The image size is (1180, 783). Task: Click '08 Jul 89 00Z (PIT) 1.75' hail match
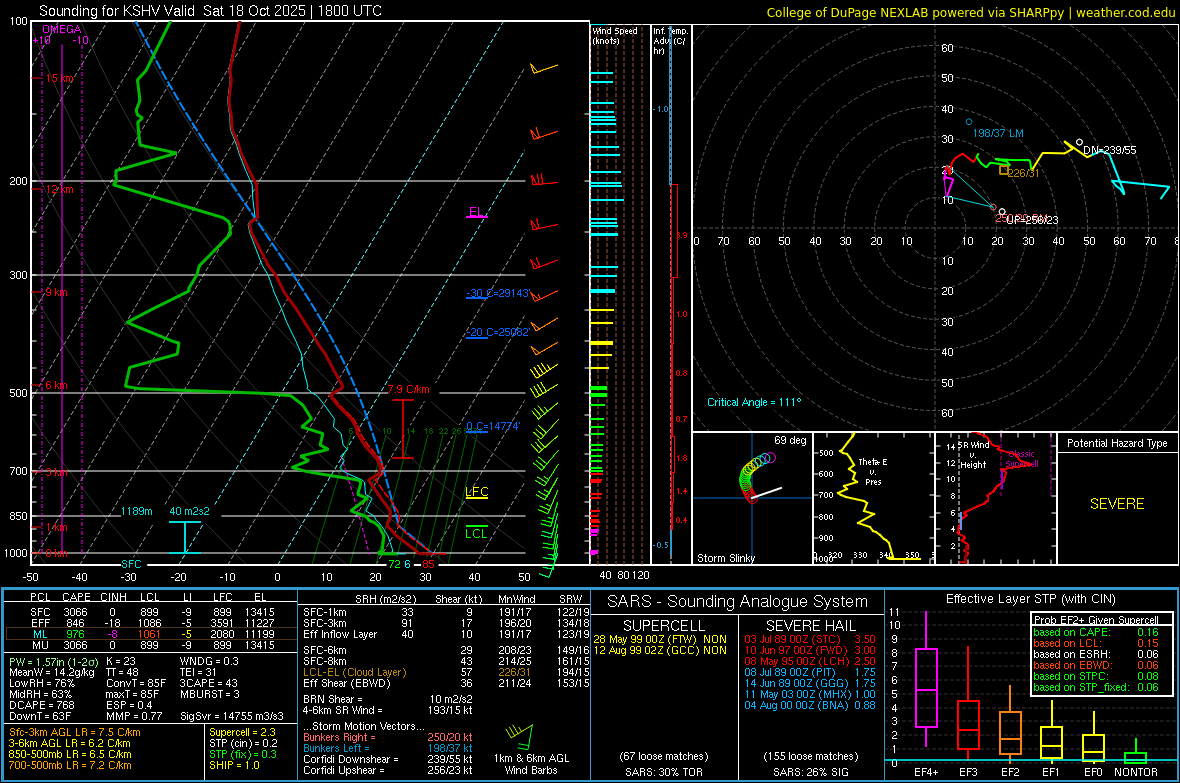point(810,672)
